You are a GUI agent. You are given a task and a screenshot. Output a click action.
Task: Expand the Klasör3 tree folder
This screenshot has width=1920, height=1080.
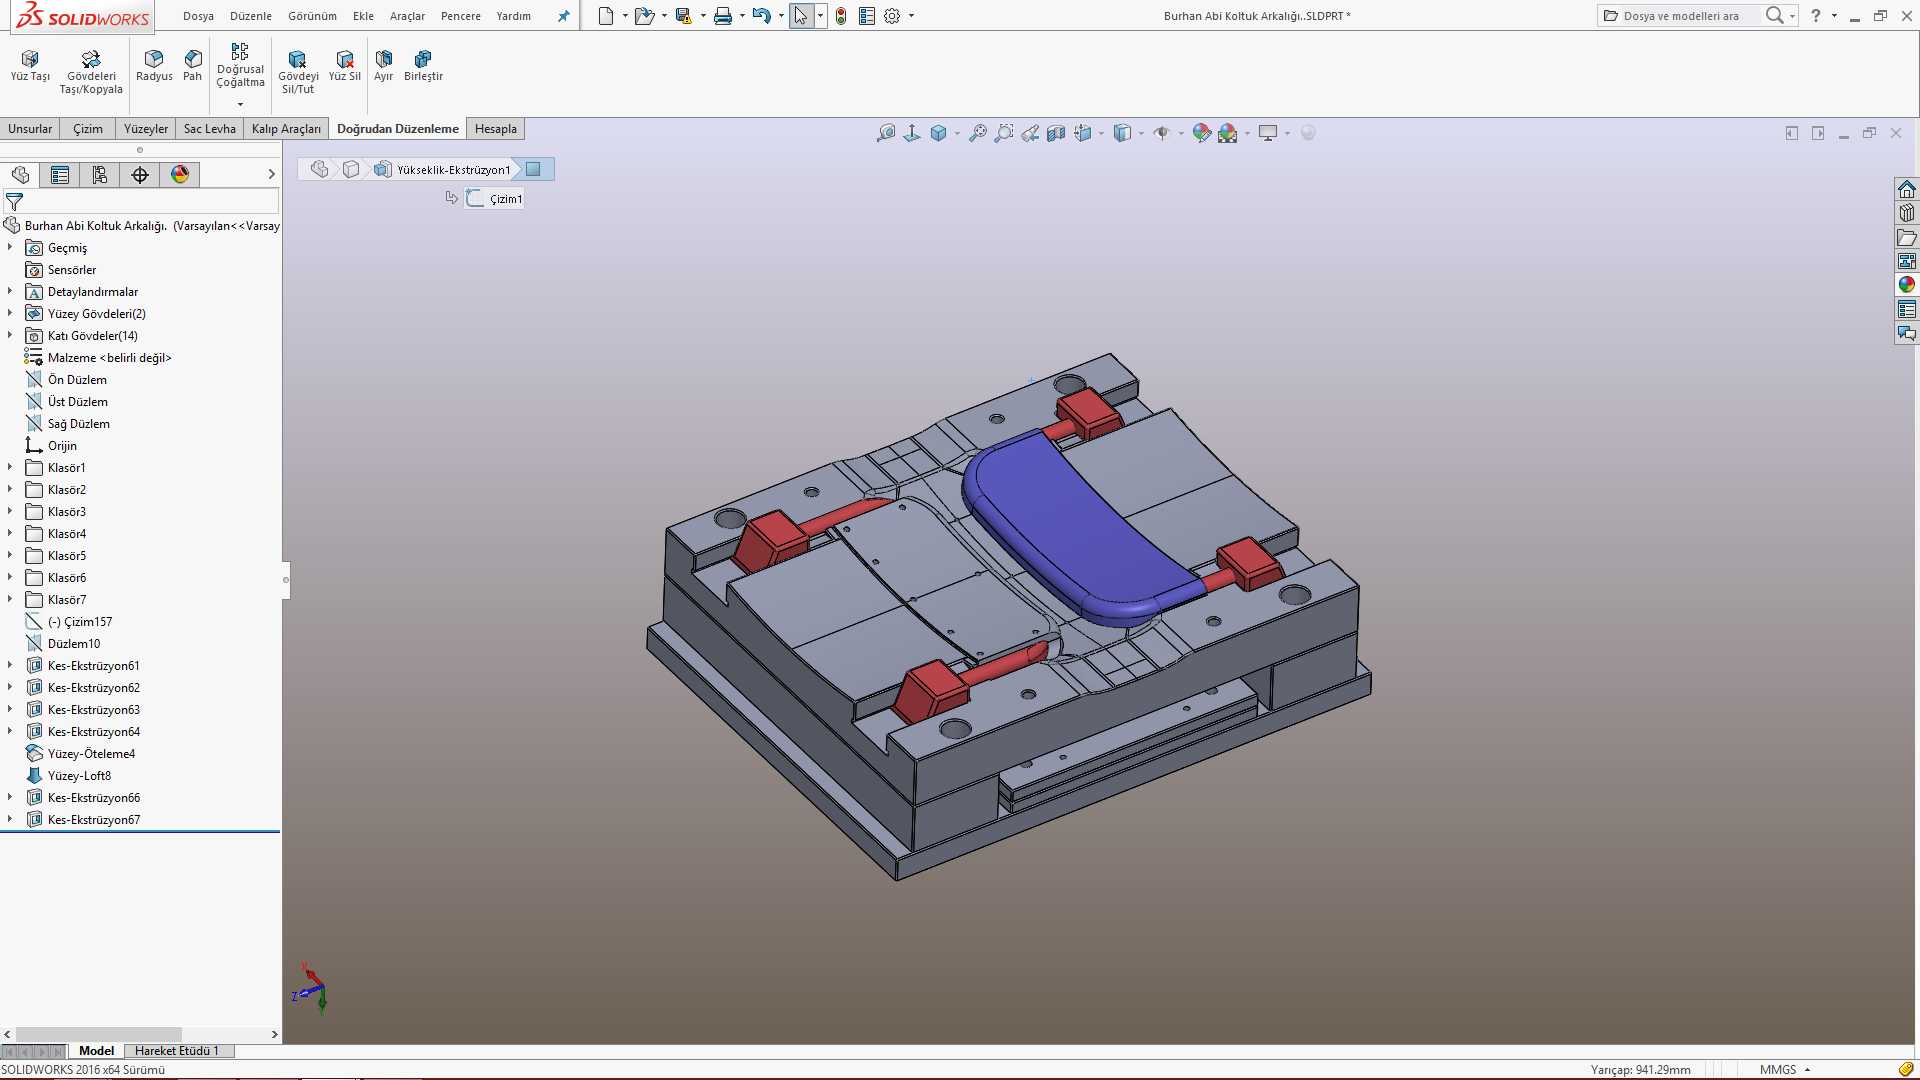coord(10,512)
